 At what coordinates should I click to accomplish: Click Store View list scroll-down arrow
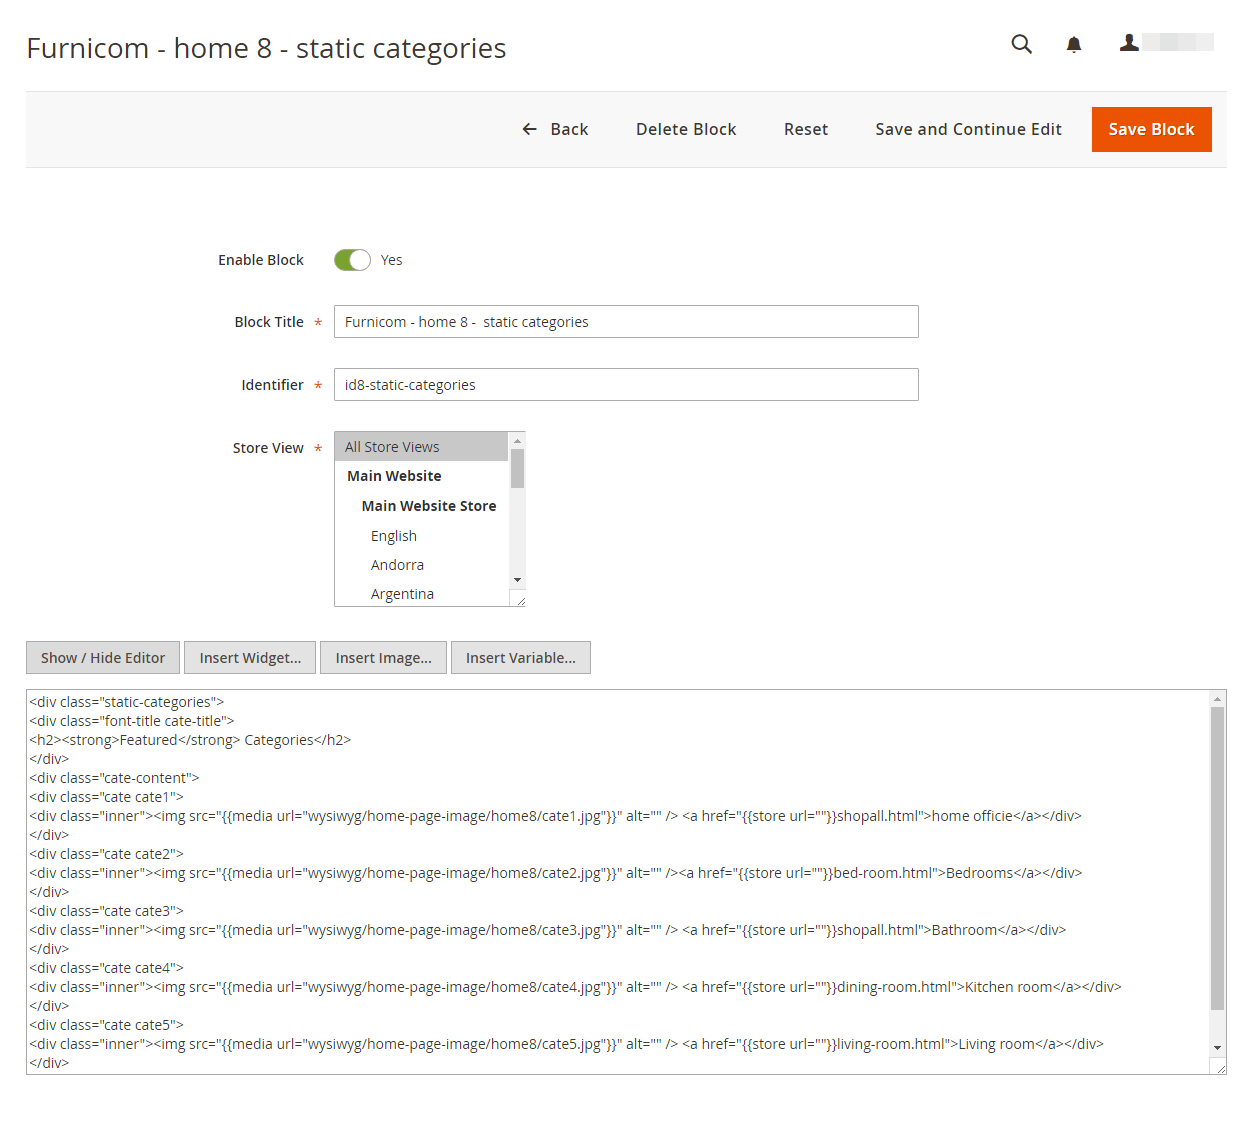[517, 580]
